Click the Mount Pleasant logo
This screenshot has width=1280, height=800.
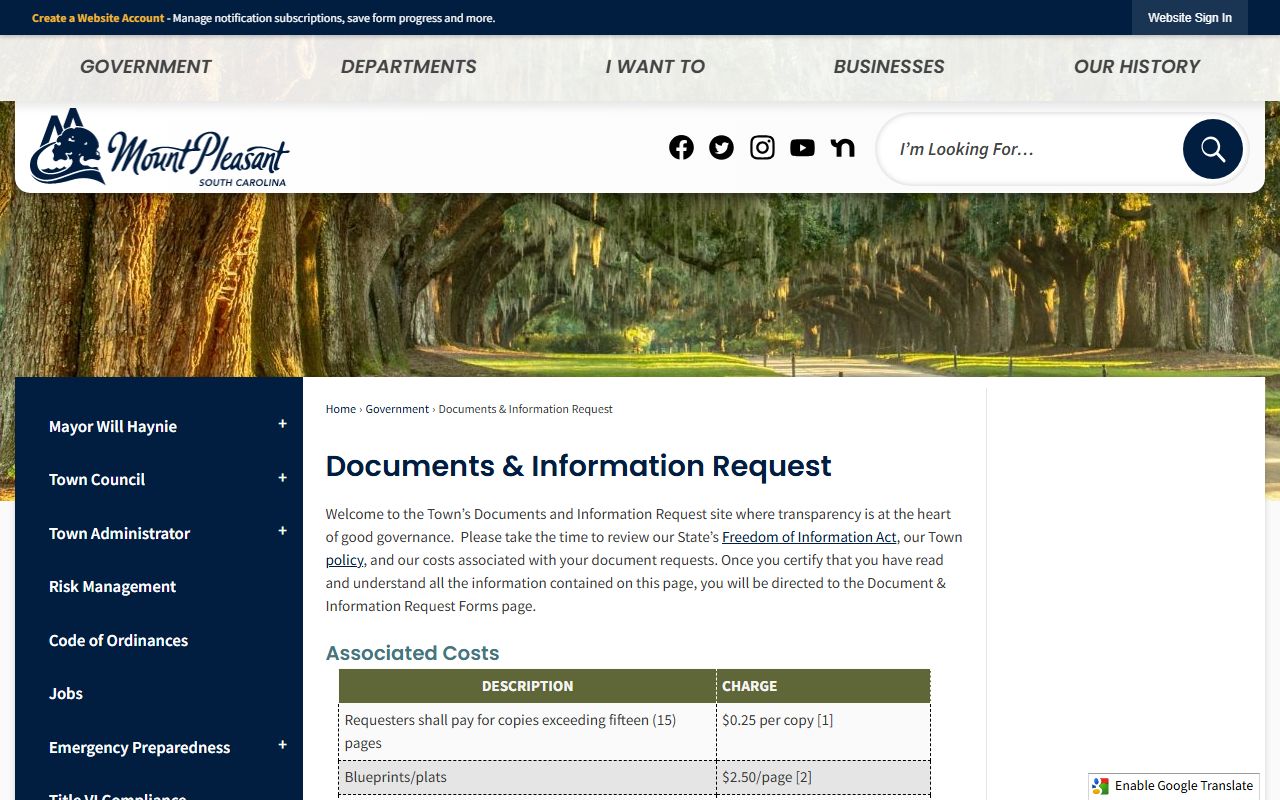[x=160, y=148]
